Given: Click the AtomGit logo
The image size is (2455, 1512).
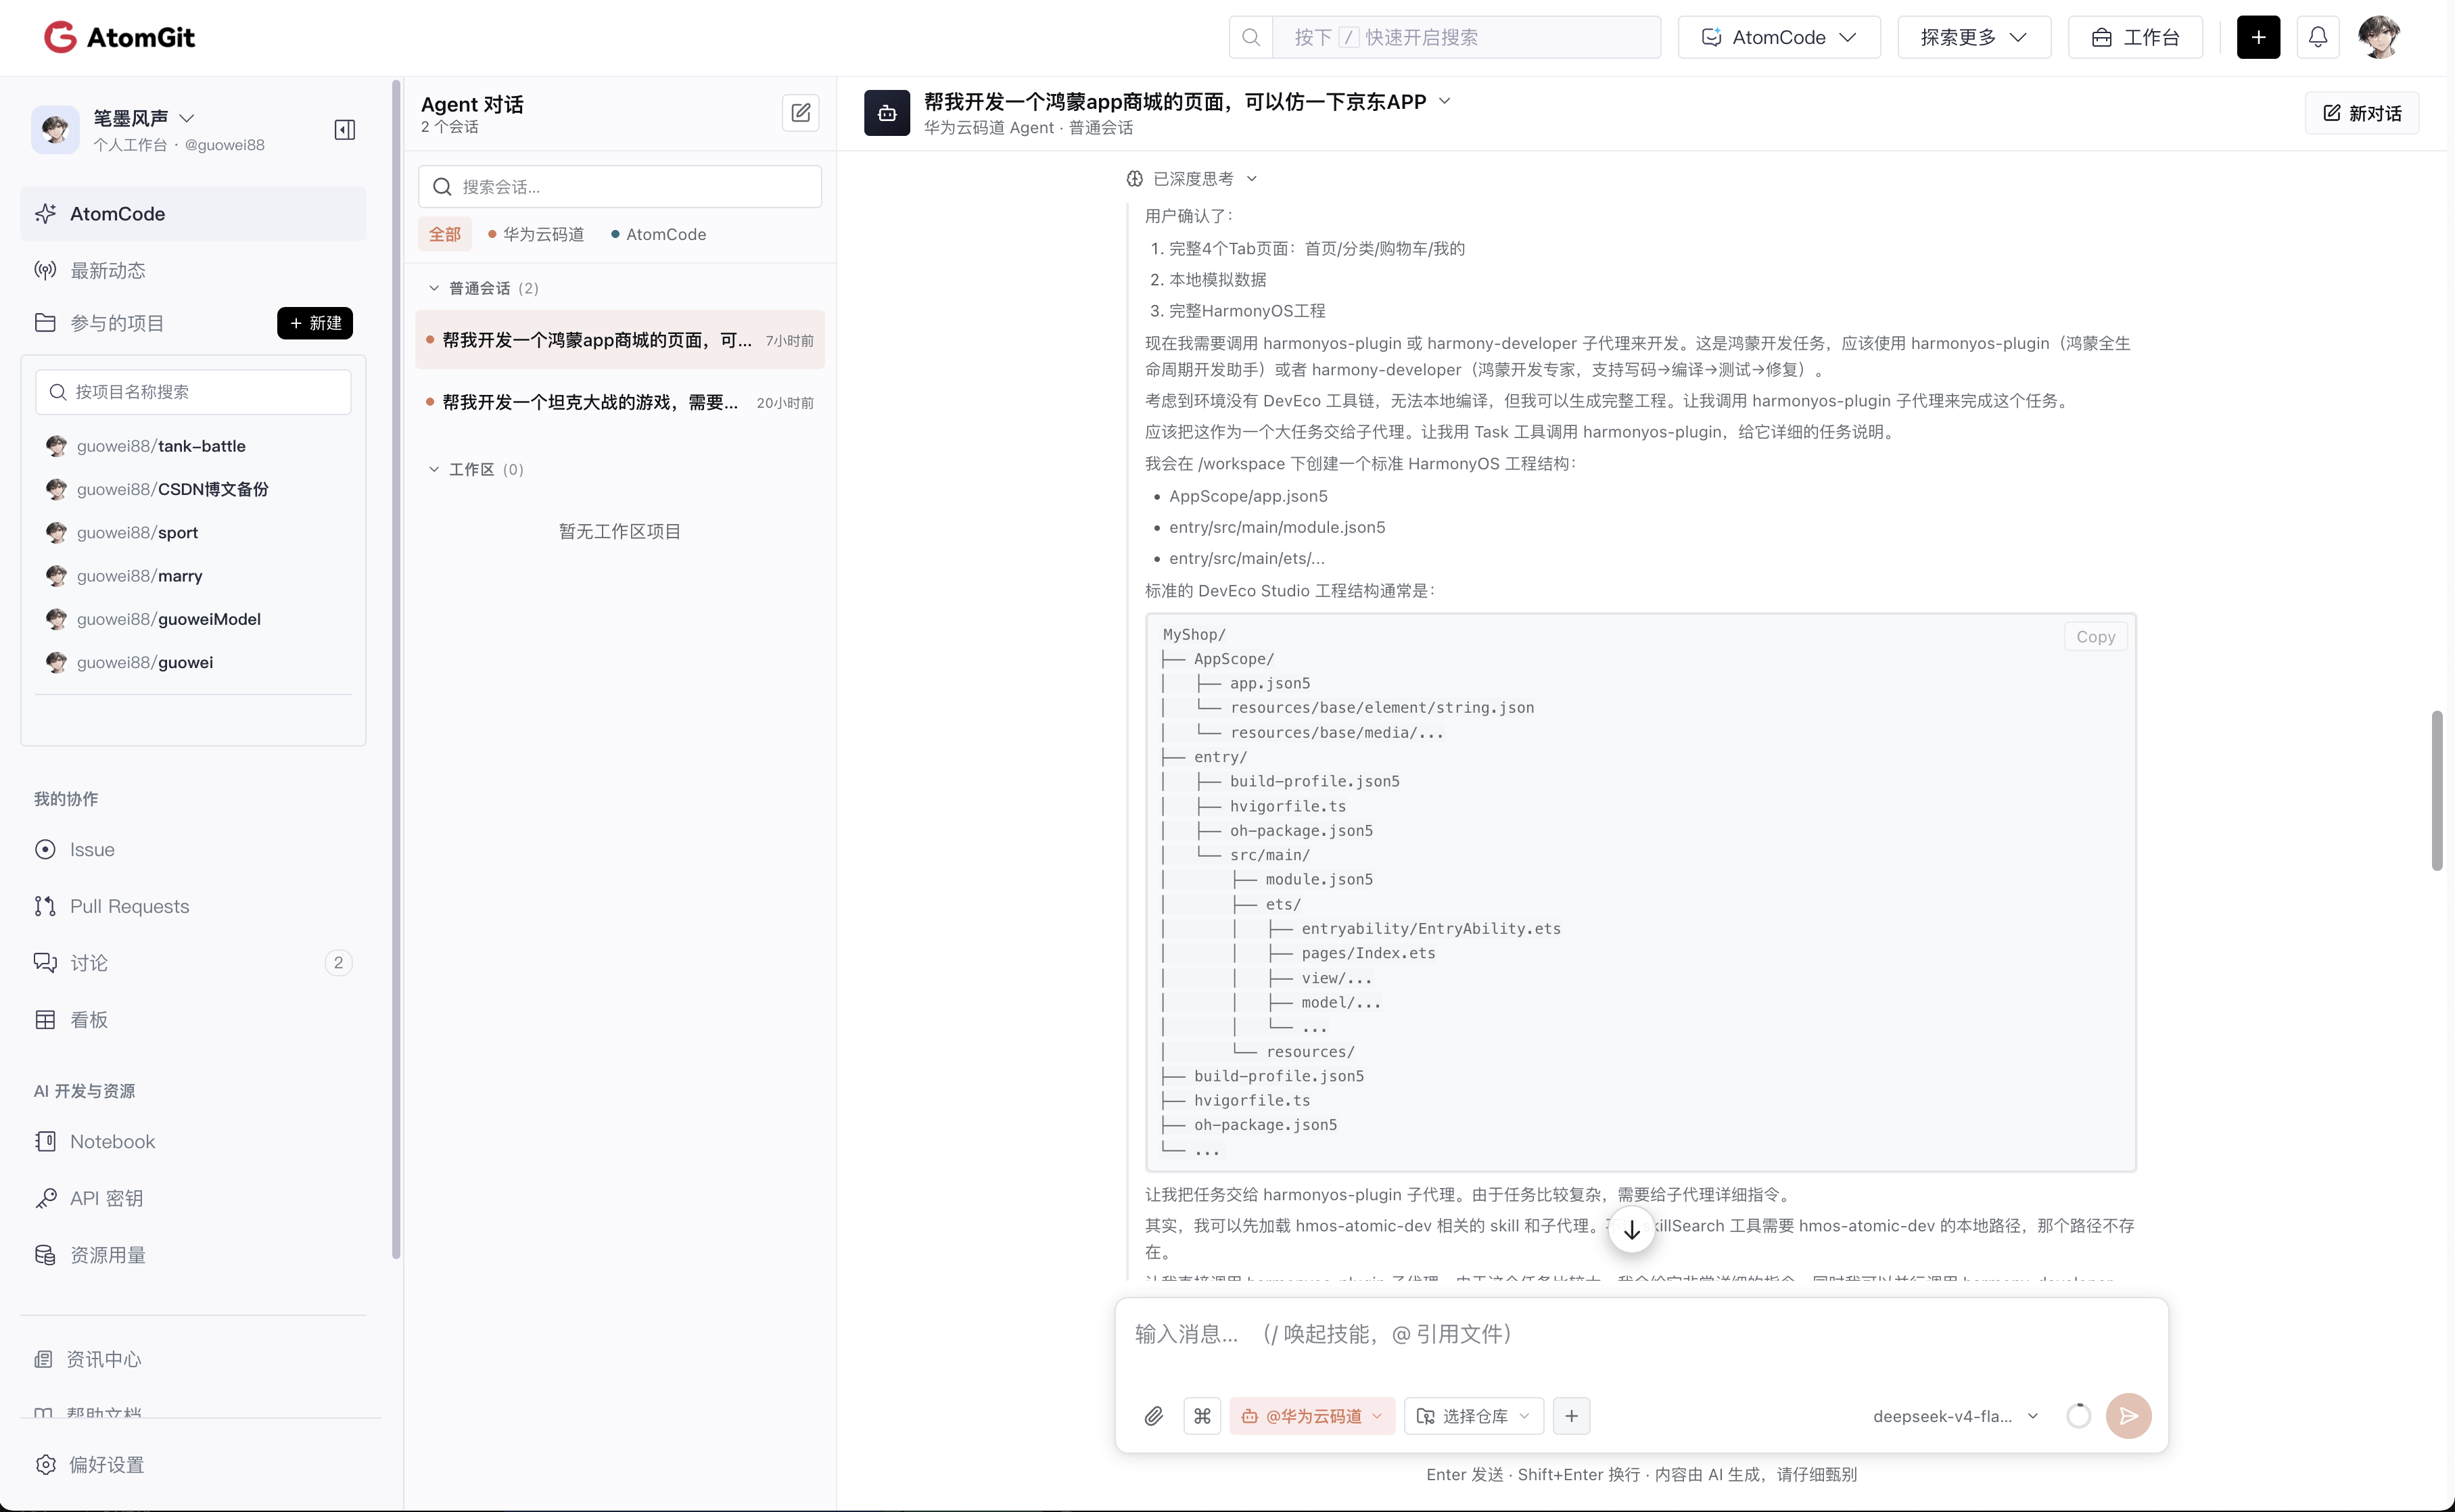Looking at the screenshot, I should 119,37.
